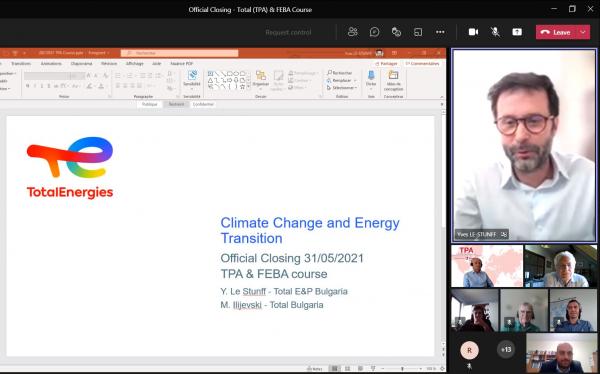Open the Sensibilité dropdown in ribbon

coord(192,79)
